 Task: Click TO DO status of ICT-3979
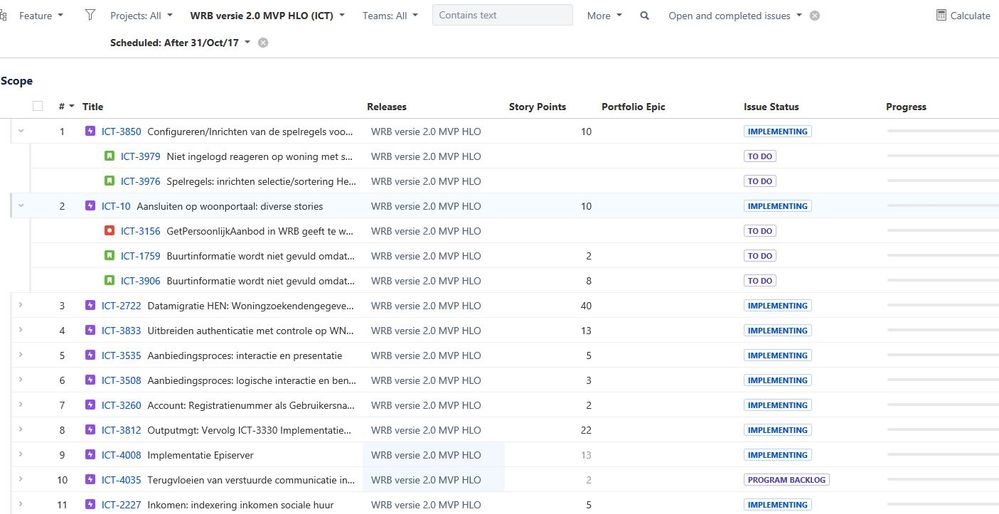[759, 156]
